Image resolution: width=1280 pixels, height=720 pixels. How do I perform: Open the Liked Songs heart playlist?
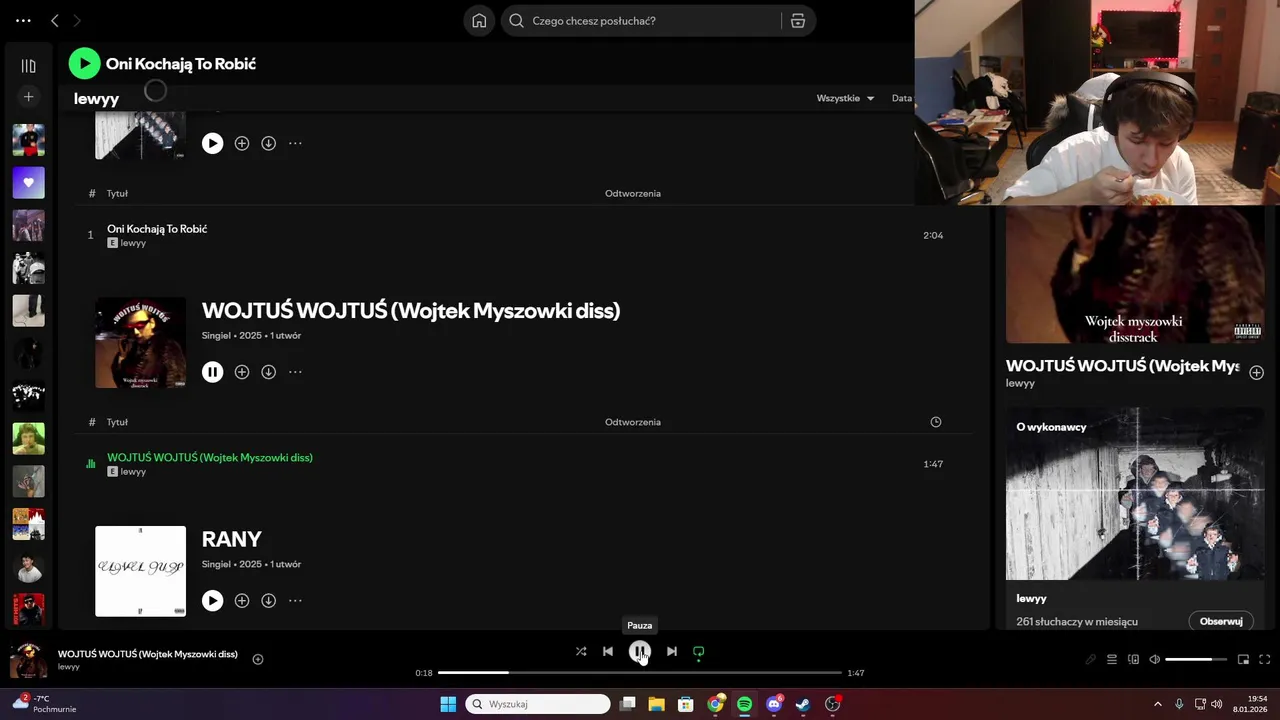28,183
